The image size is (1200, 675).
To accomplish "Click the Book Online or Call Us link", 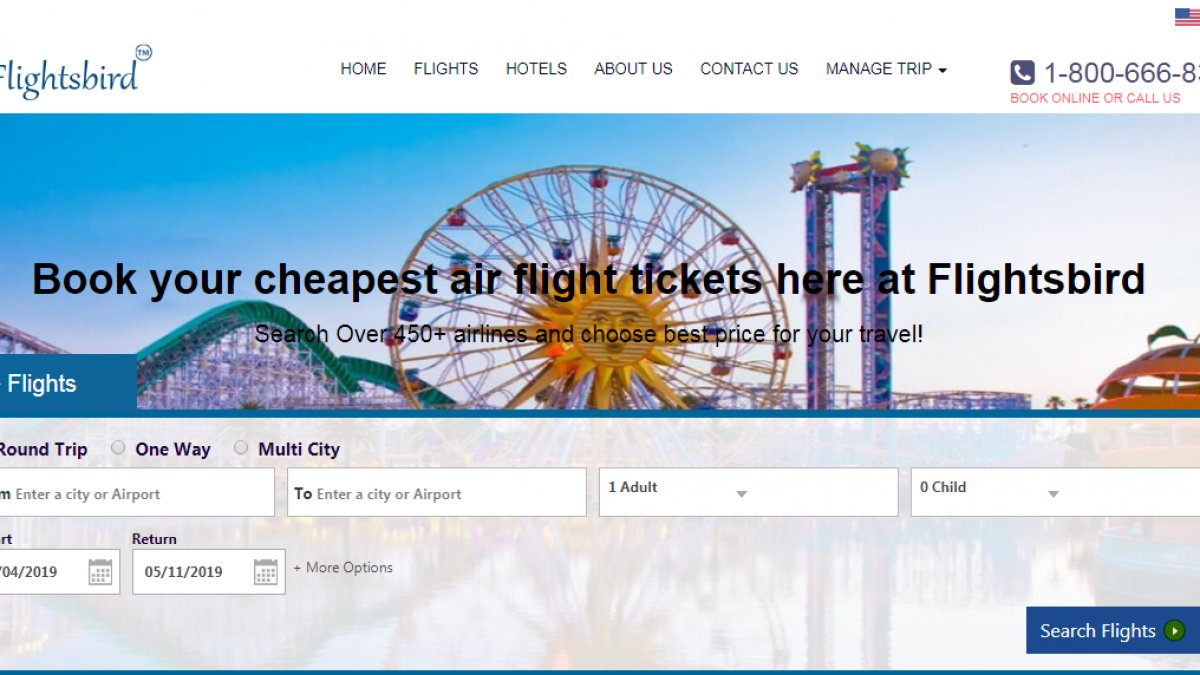I will [x=1095, y=98].
